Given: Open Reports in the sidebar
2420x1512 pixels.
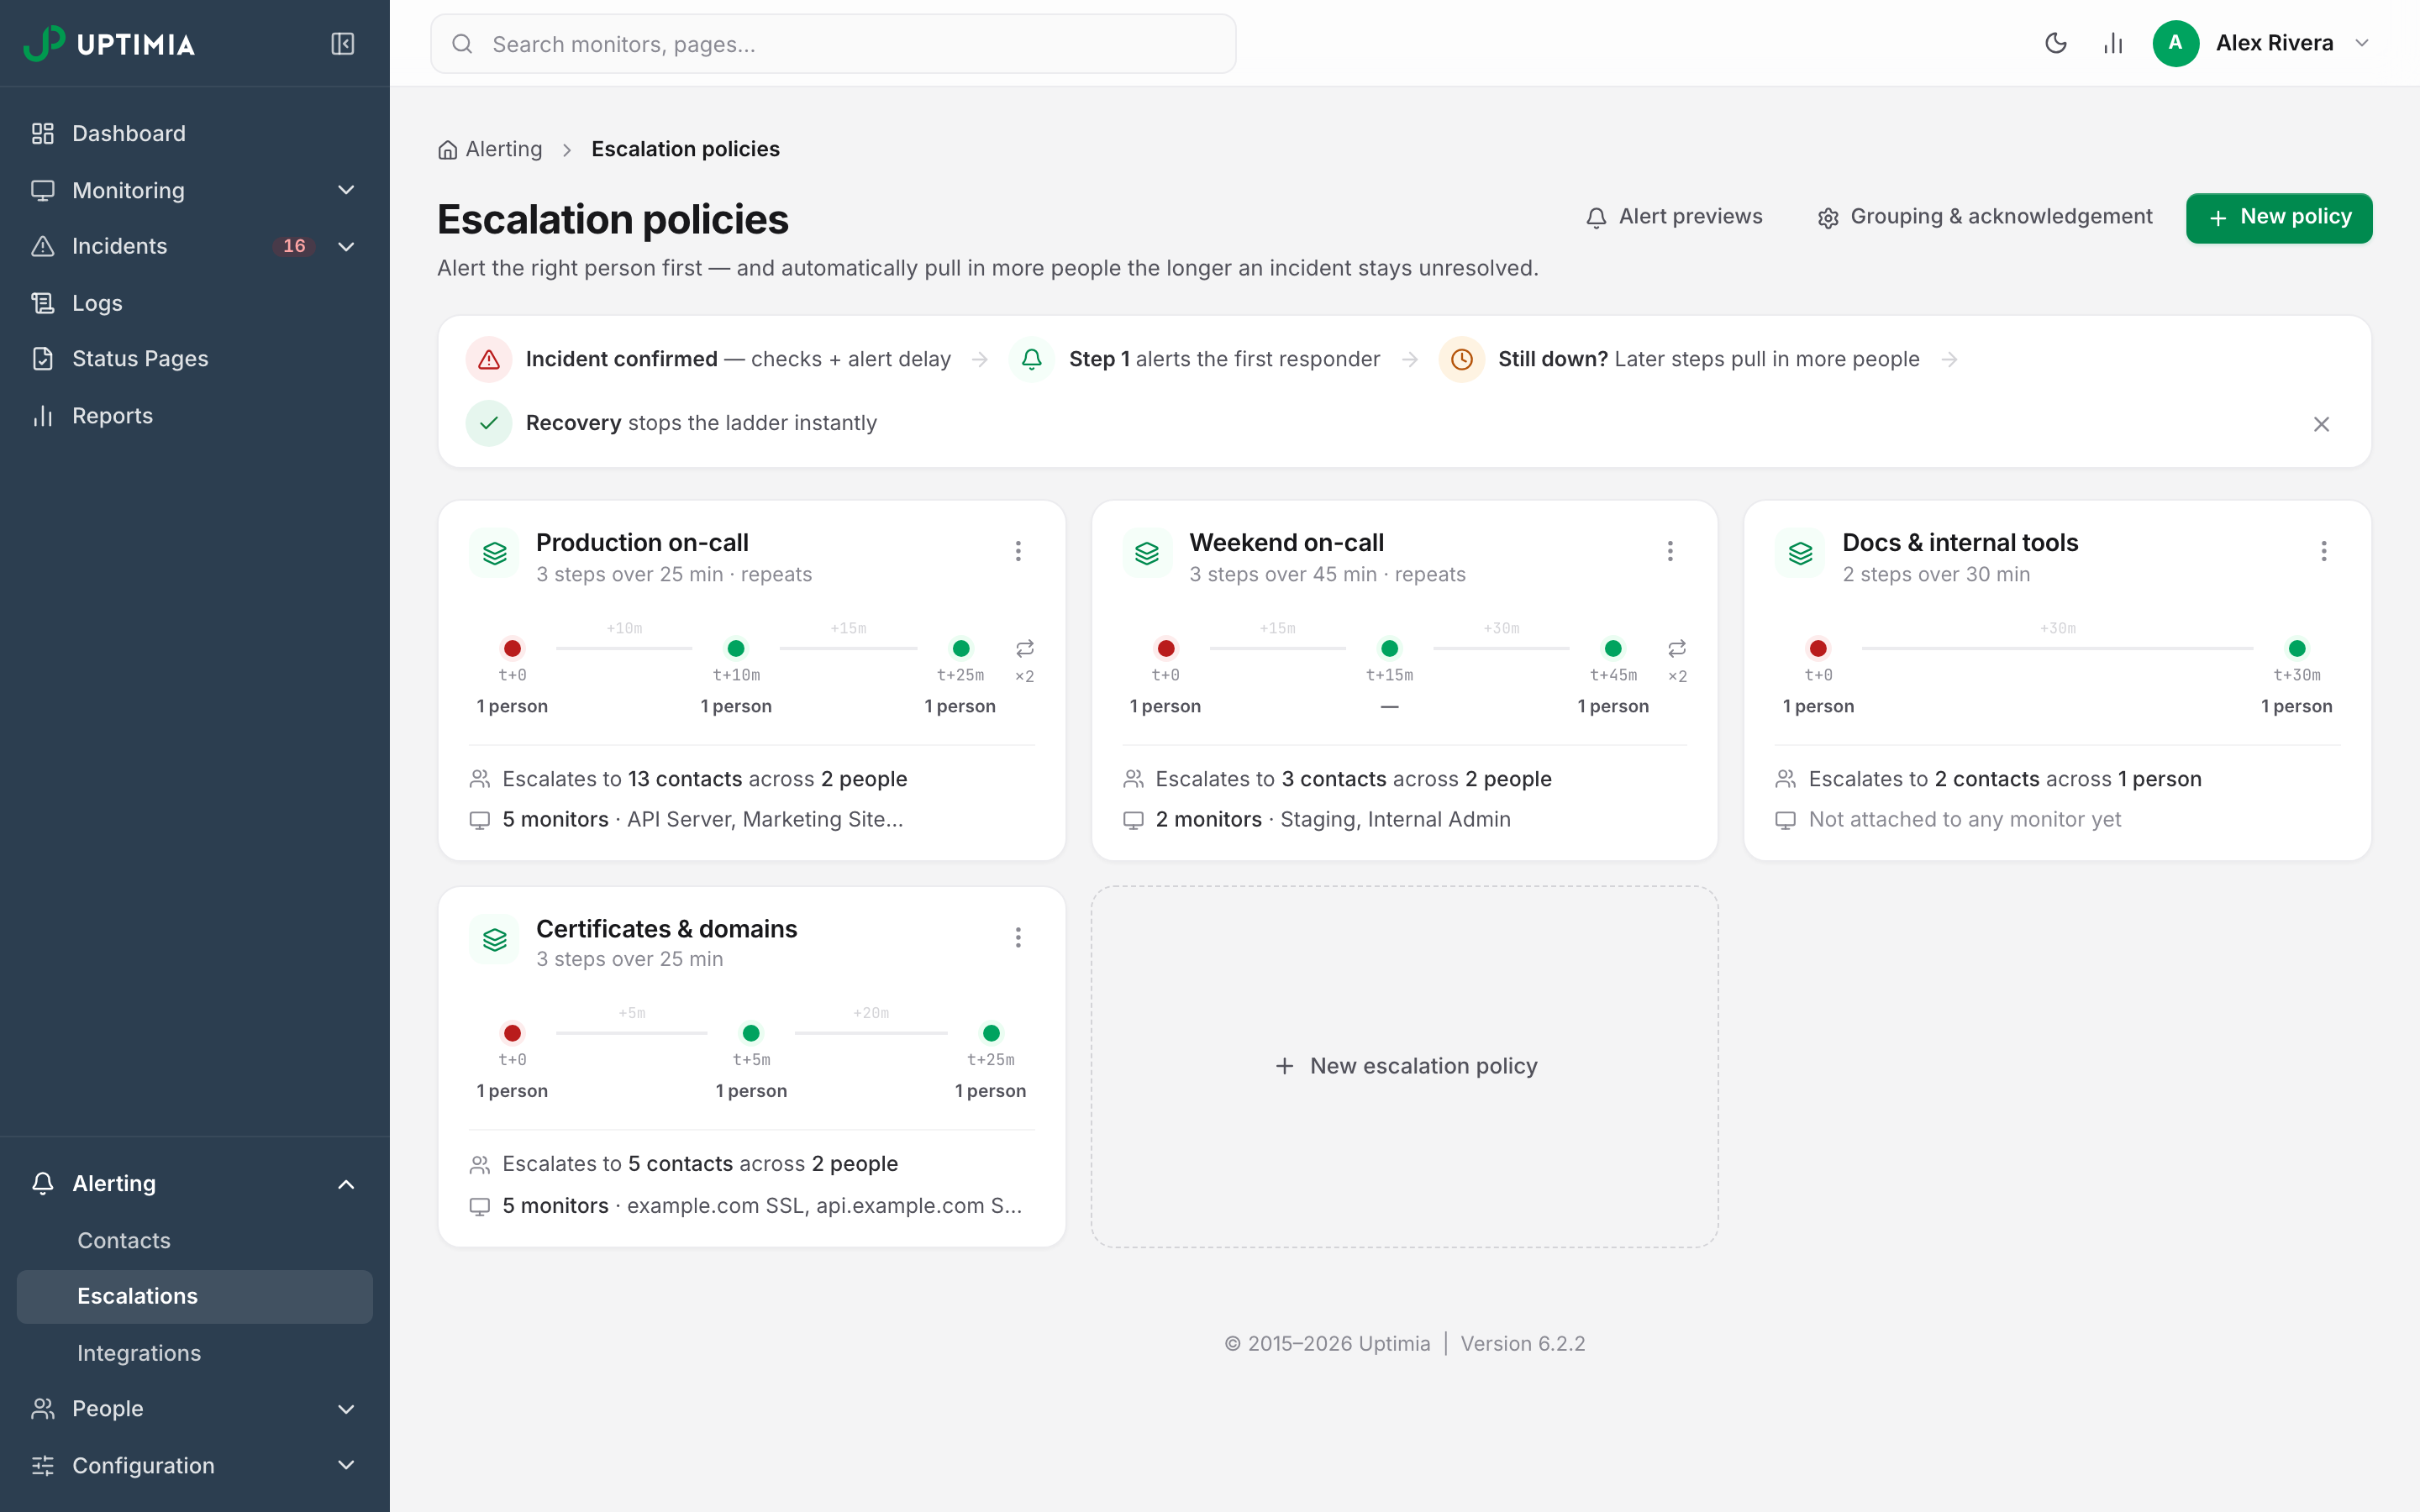Looking at the screenshot, I should 195,415.
